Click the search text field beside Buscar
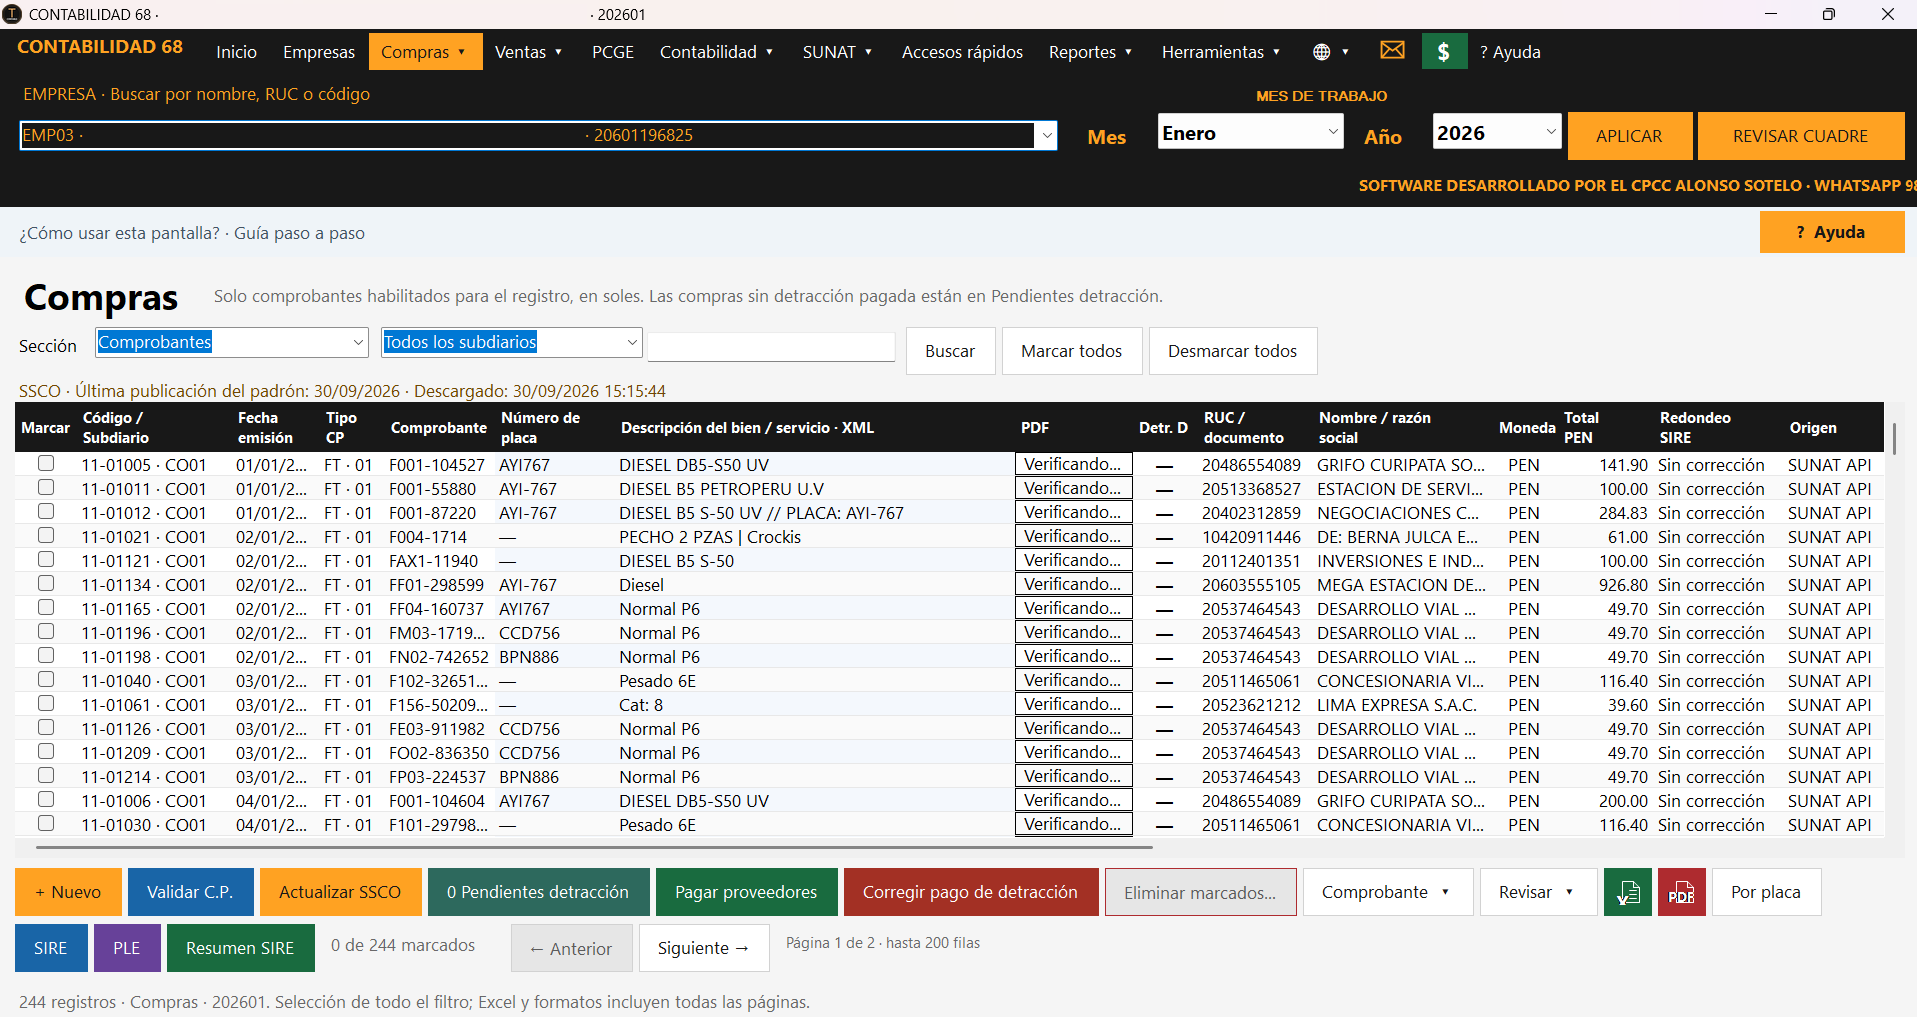 [x=771, y=347]
